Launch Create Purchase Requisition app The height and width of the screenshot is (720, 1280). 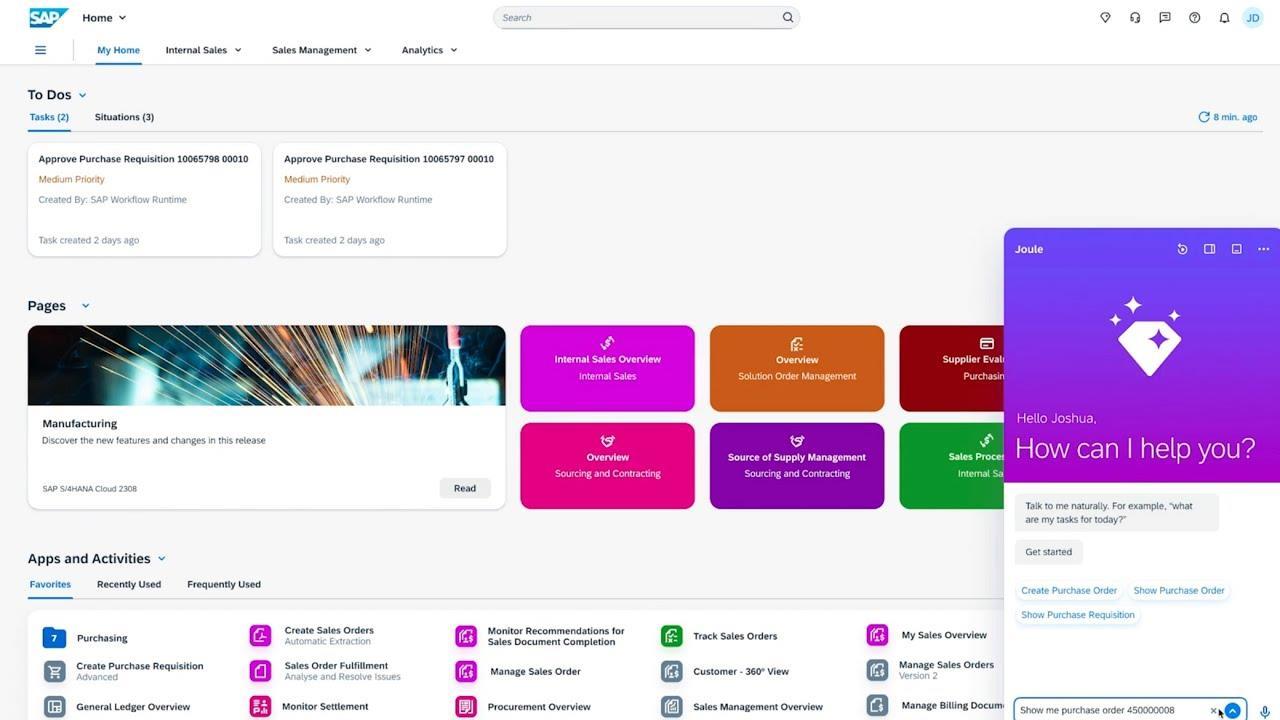(123, 671)
